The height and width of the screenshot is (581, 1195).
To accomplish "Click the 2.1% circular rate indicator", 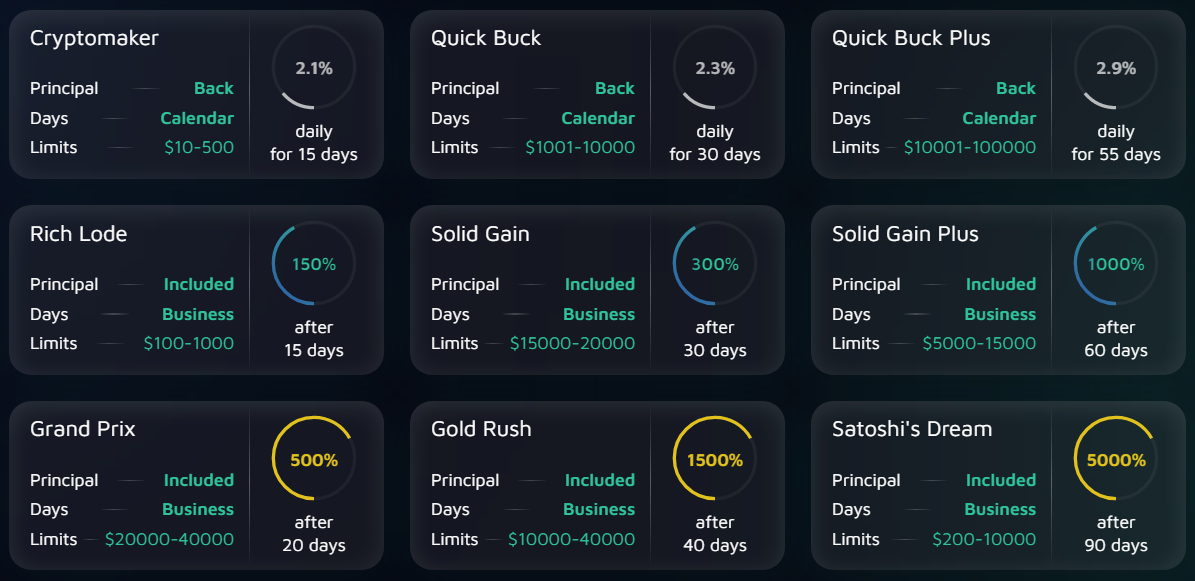I will pos(314,68).
